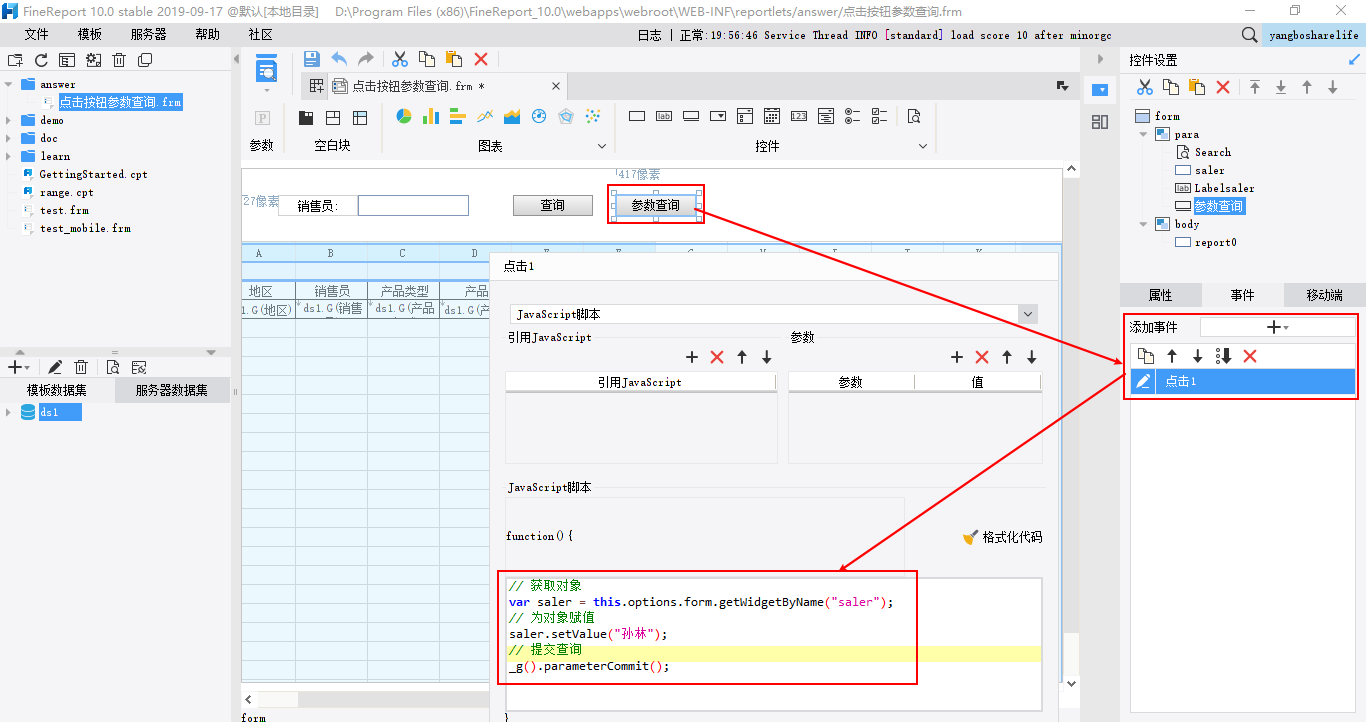
Task: Expand the demo folder in file tree
Action: [9, 120]
